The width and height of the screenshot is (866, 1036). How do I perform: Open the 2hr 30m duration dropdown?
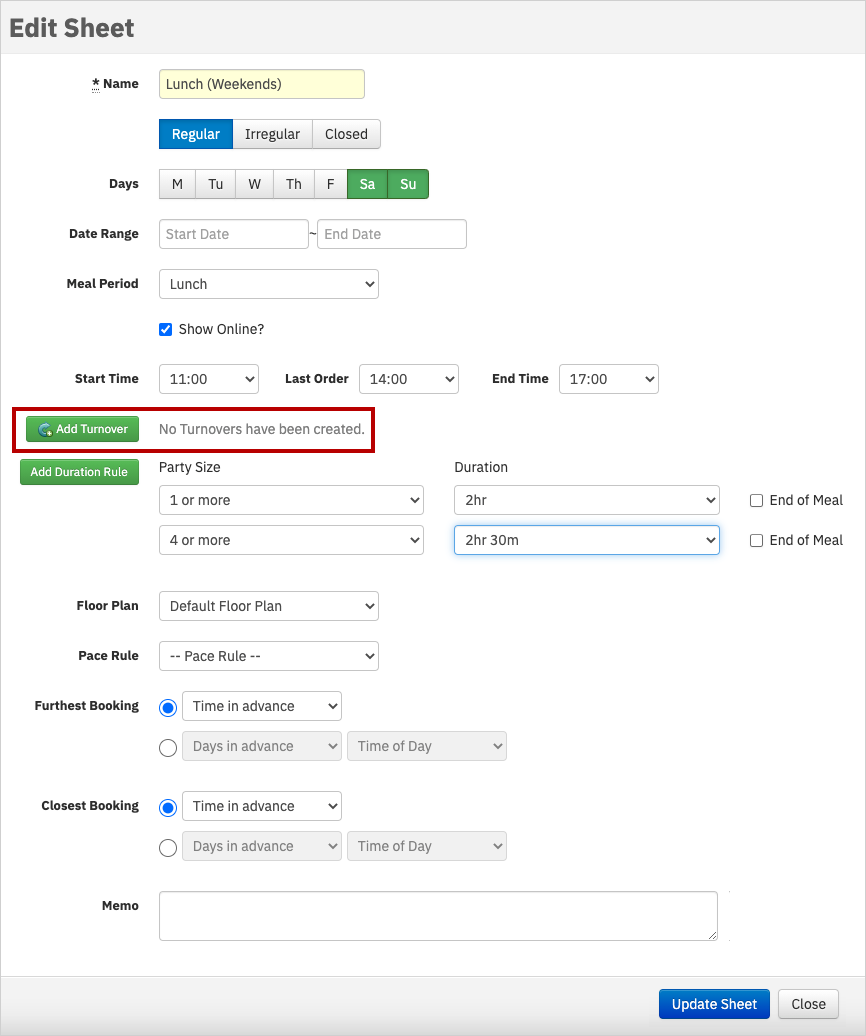pos(587,540)
